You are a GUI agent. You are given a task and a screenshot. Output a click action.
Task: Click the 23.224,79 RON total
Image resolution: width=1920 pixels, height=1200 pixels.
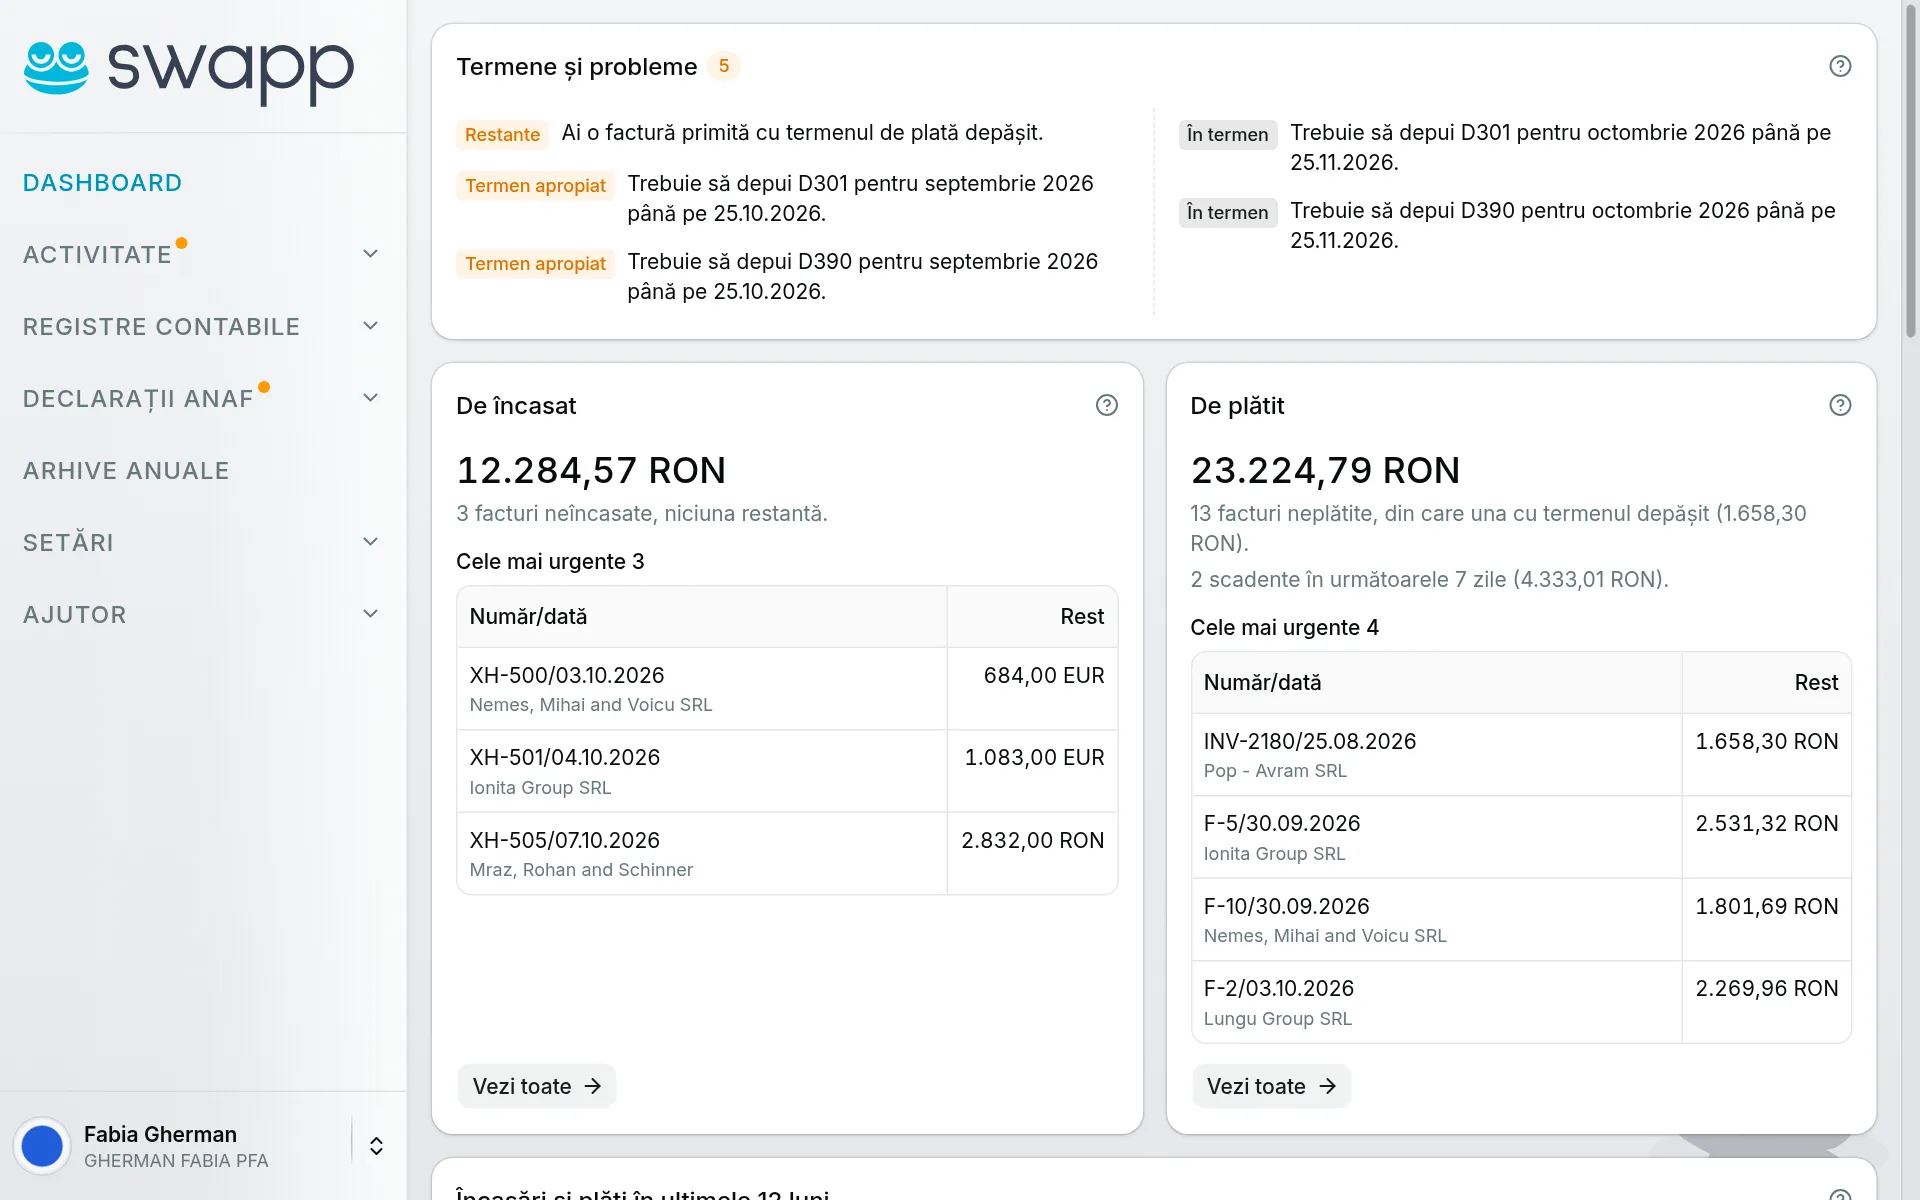1325,470
